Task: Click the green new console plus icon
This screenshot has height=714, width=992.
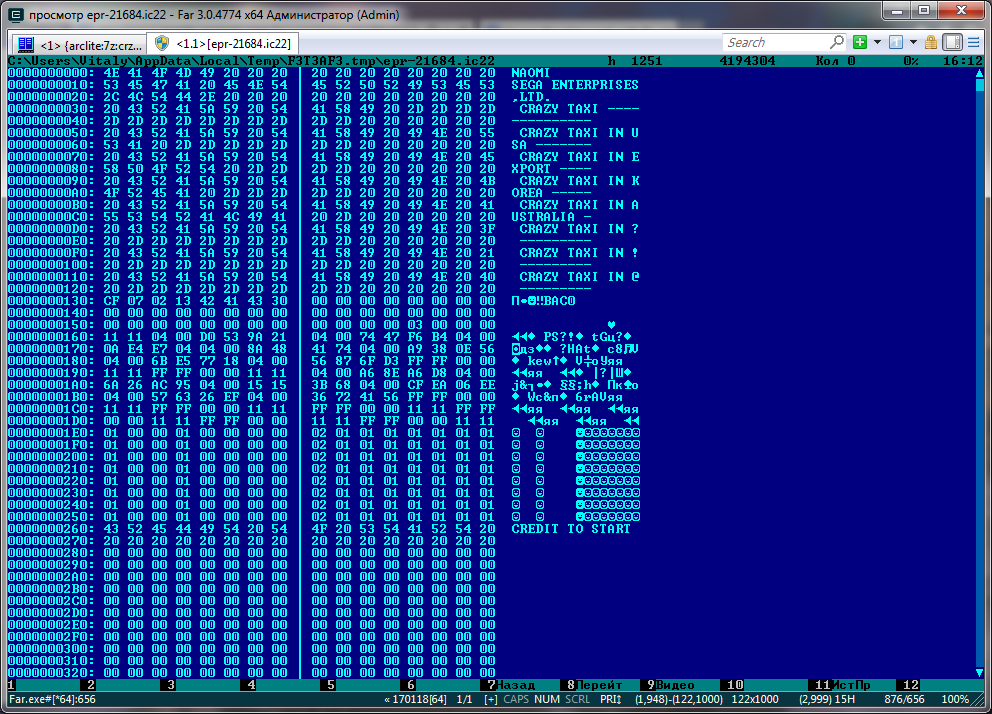Action: 860,42
